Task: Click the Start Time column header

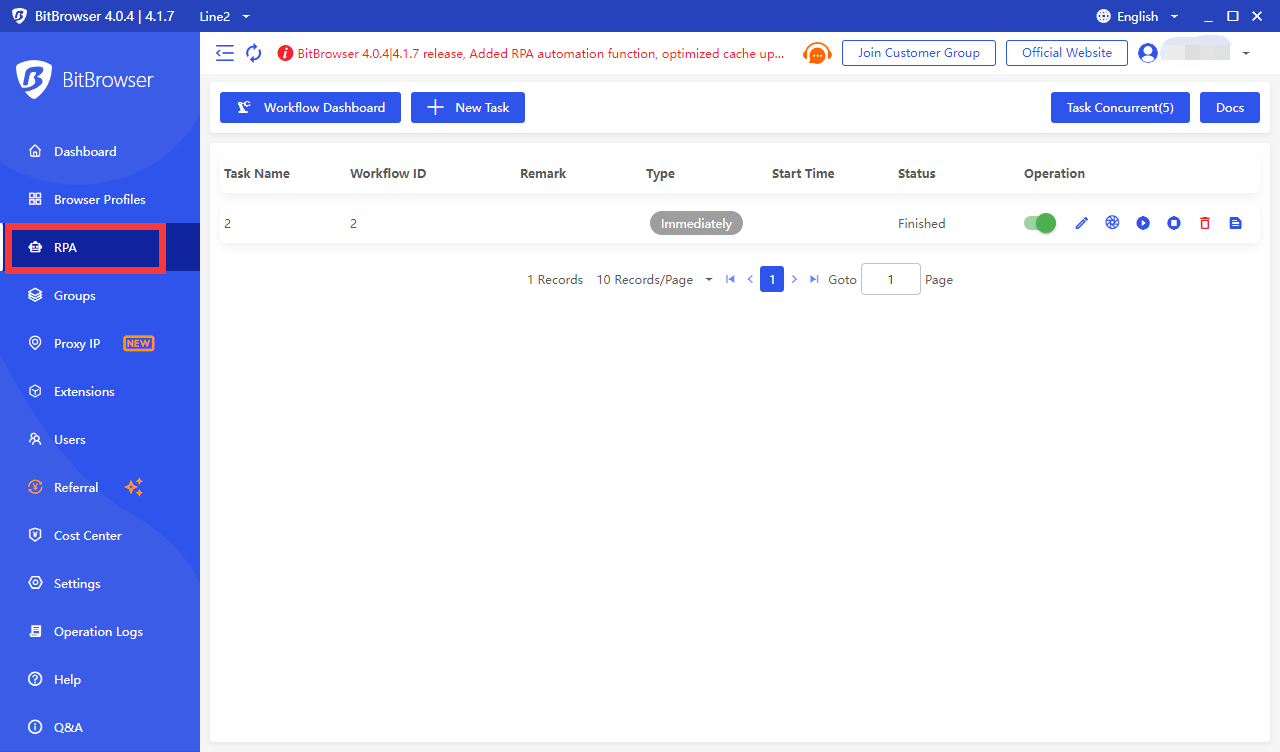Action: point(803,173)
